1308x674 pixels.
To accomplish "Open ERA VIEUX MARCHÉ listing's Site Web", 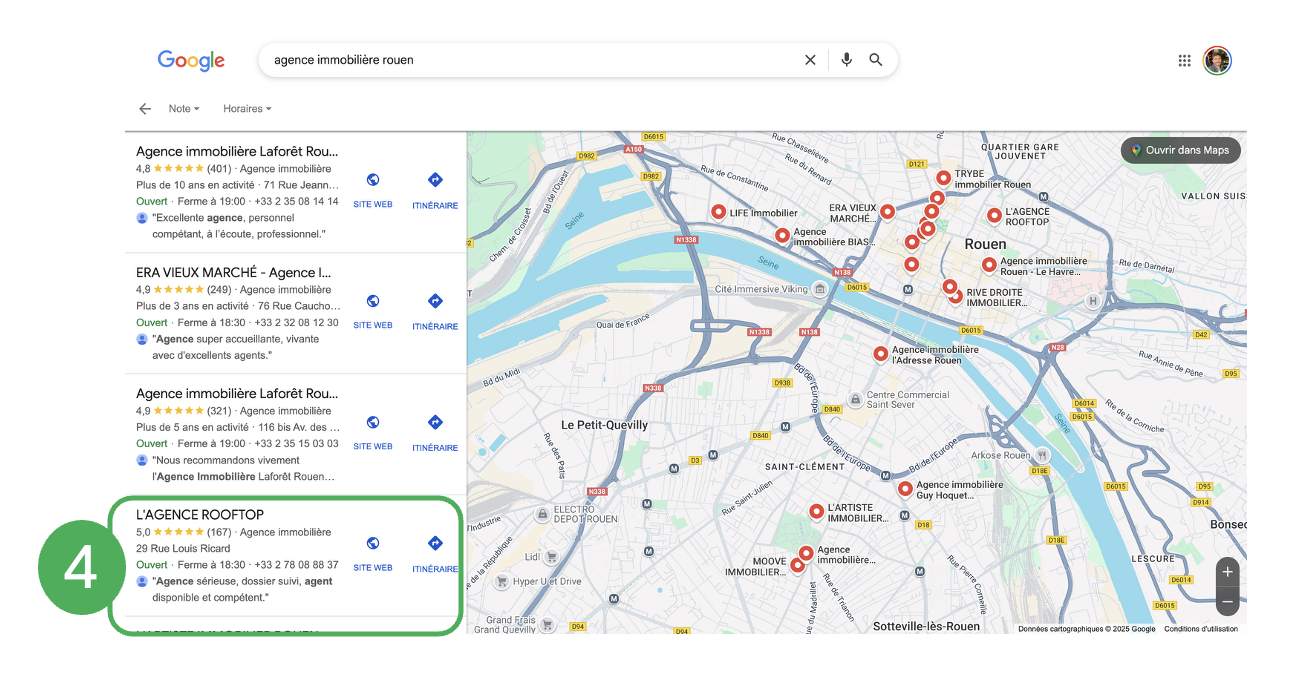I will pos(373,311).
